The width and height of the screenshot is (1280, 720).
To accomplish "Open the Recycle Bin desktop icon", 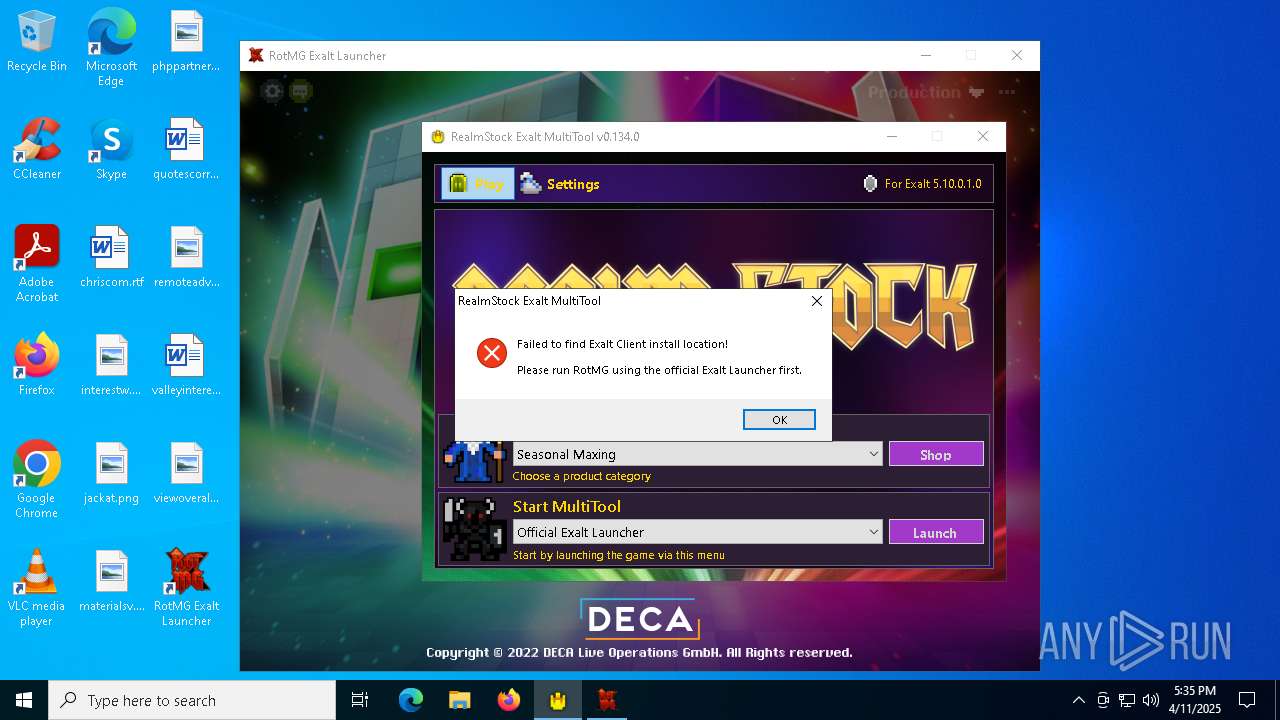I will click(37, 42).
